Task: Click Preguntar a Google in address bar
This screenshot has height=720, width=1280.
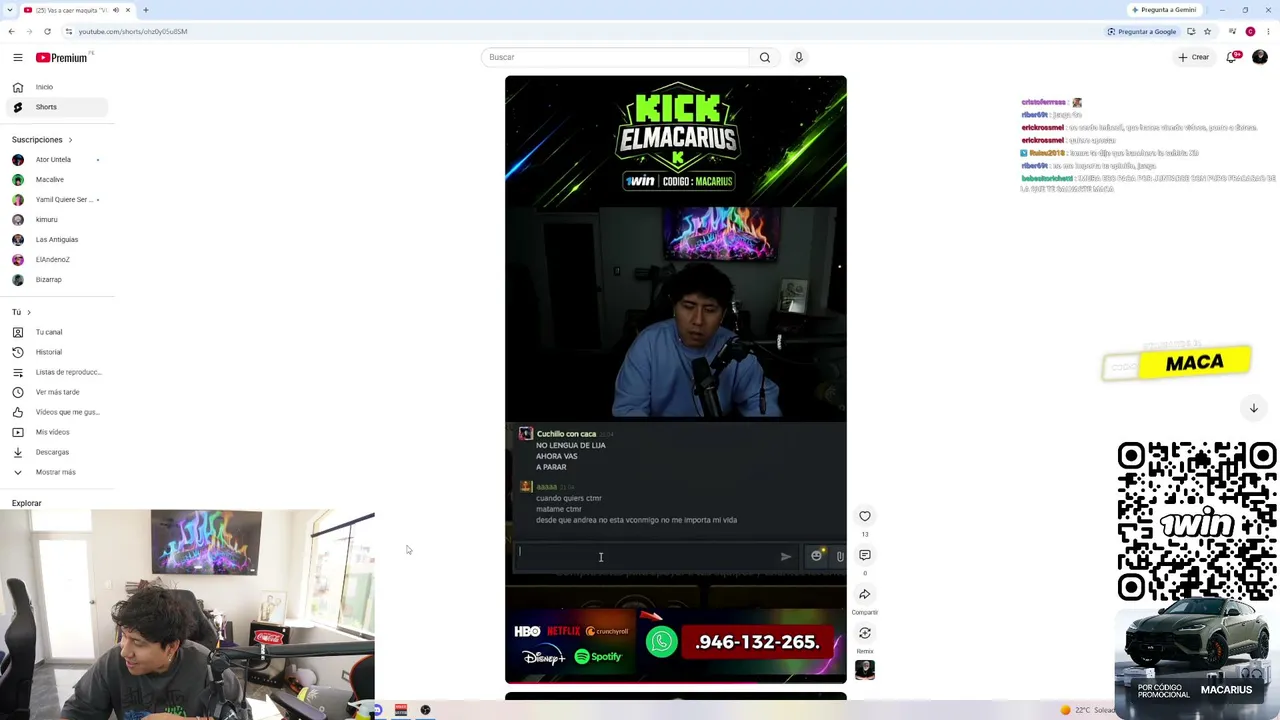Action: click(x=1142, y=31)
